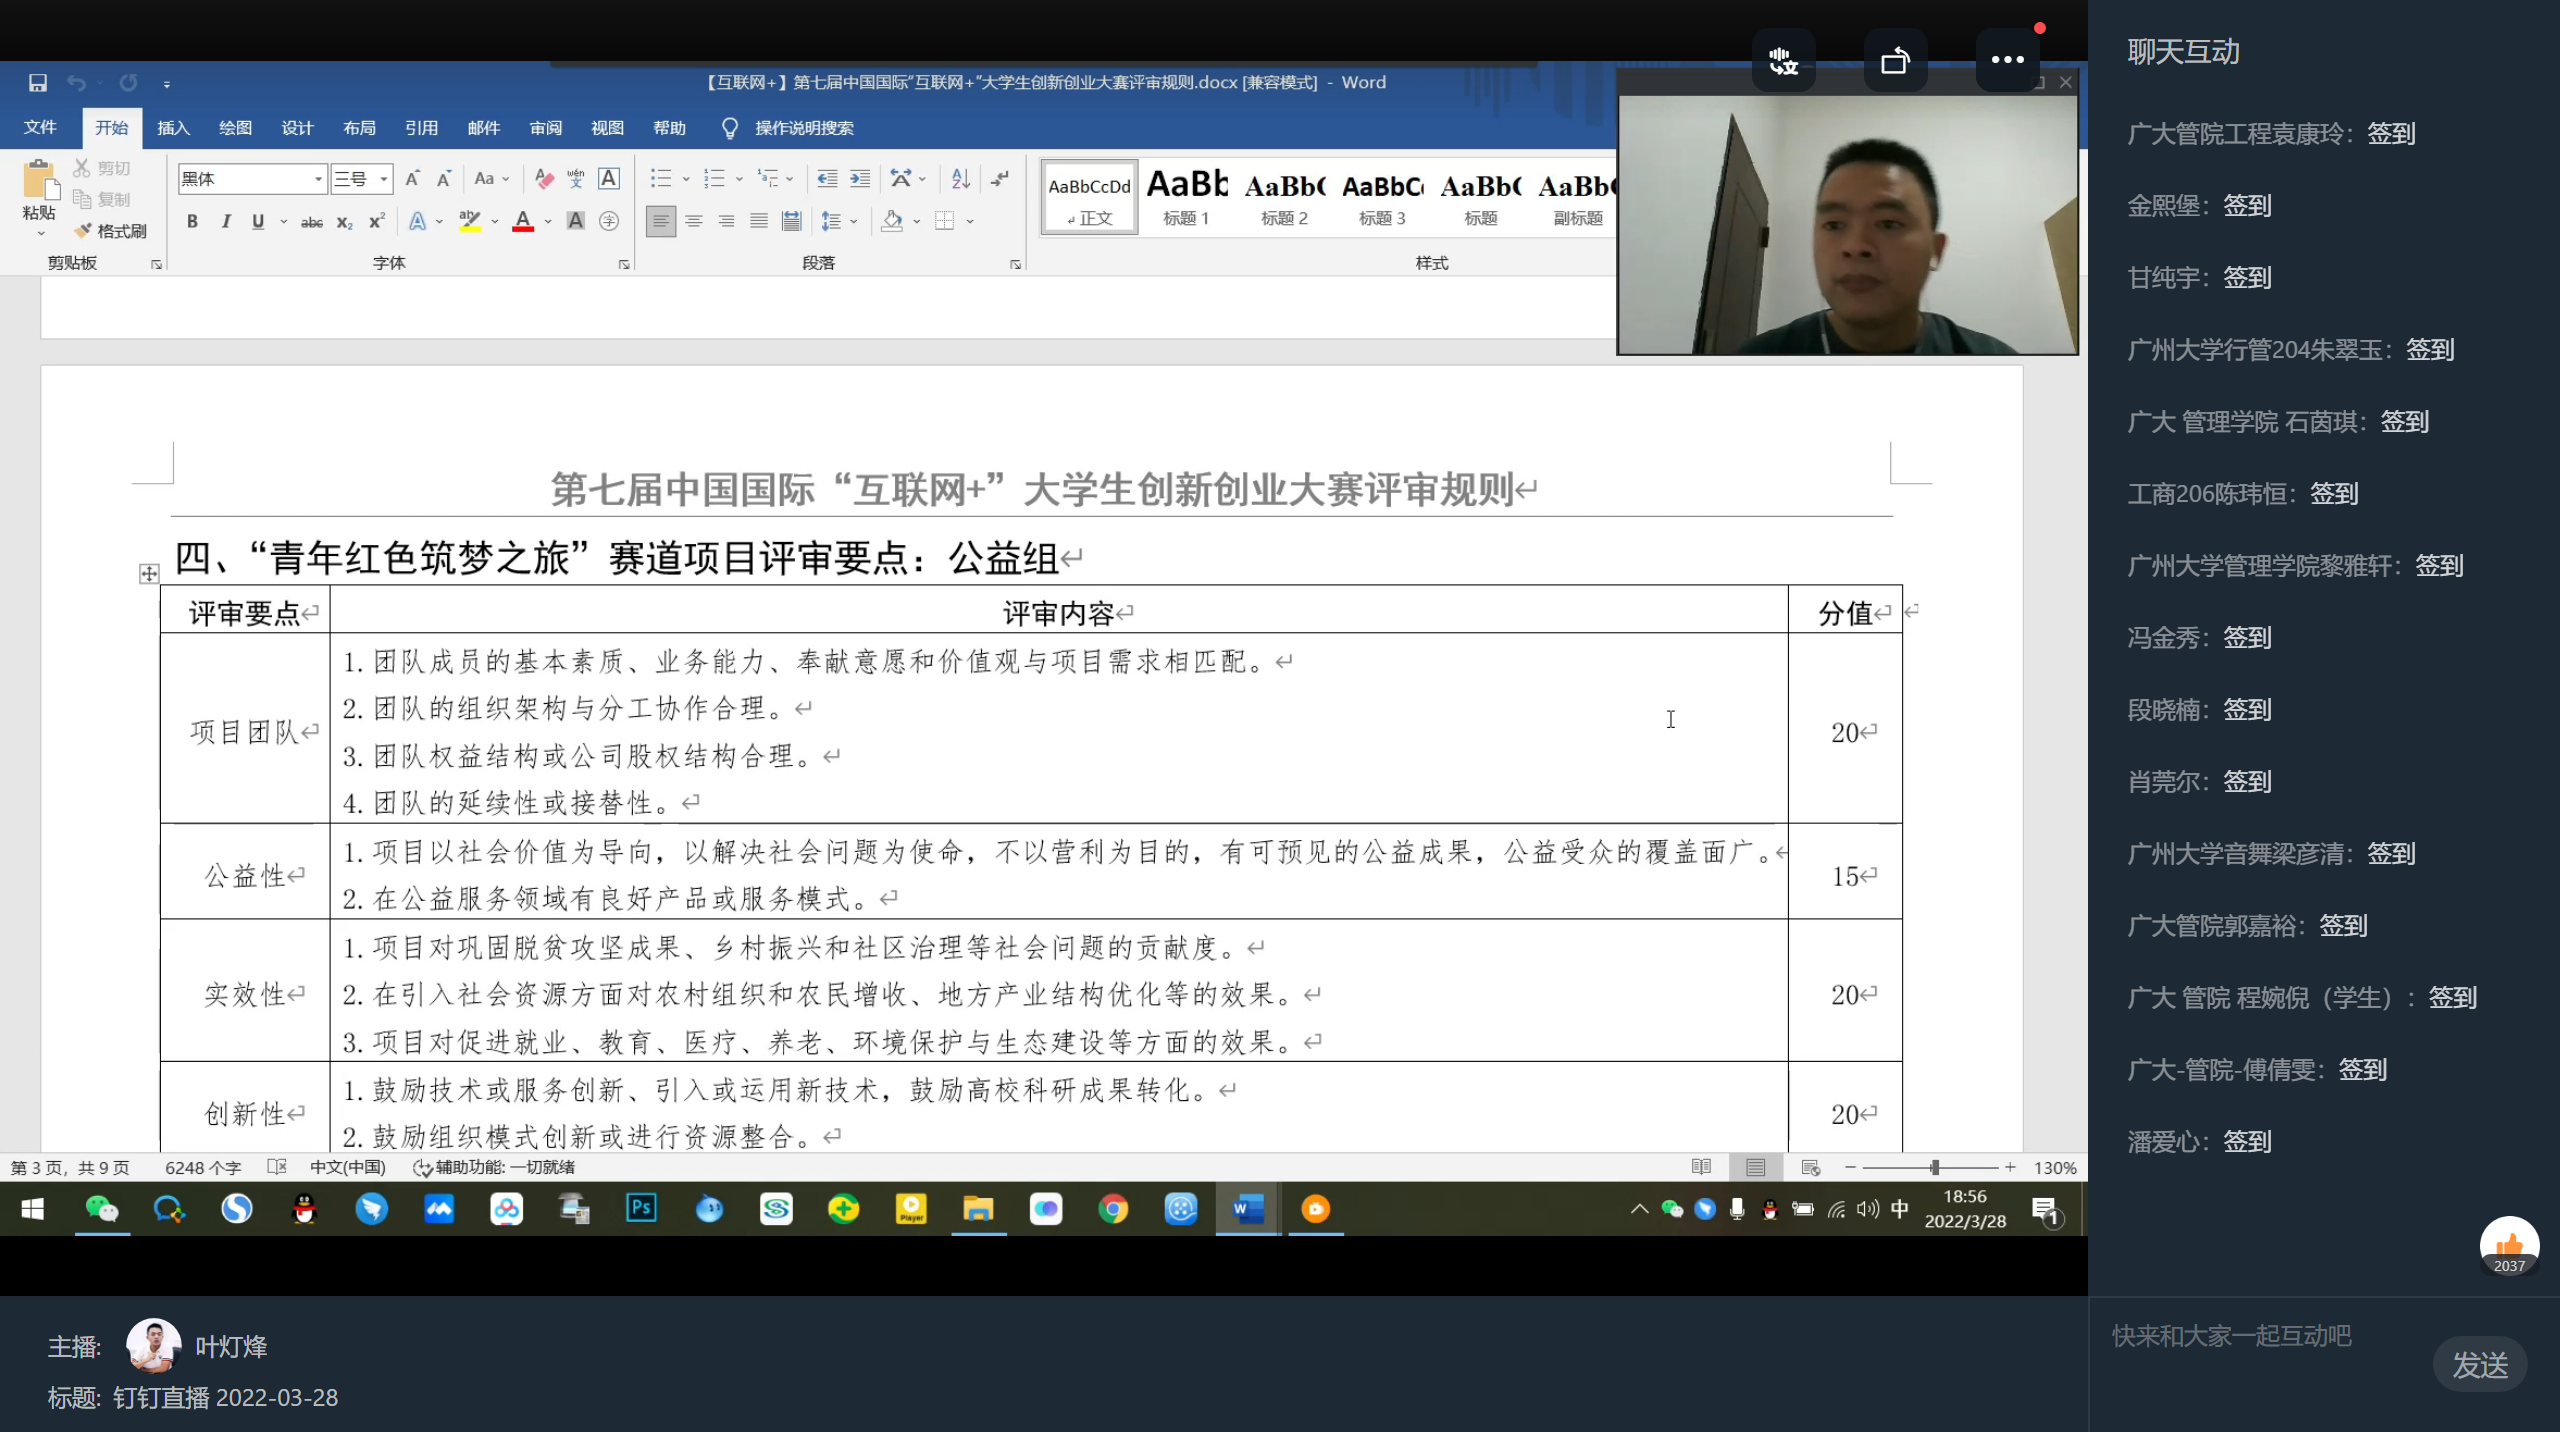2560x1432 pixels.
Task: Click the justify alignment icon
Action: coord(759,221)
